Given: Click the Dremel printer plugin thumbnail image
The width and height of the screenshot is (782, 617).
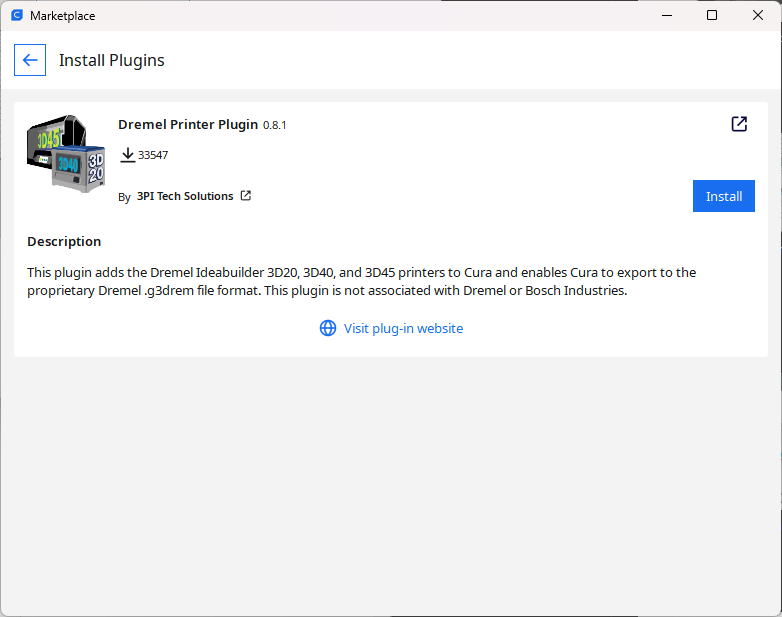Looking at the screenshot, I should [x=66, y=154].
